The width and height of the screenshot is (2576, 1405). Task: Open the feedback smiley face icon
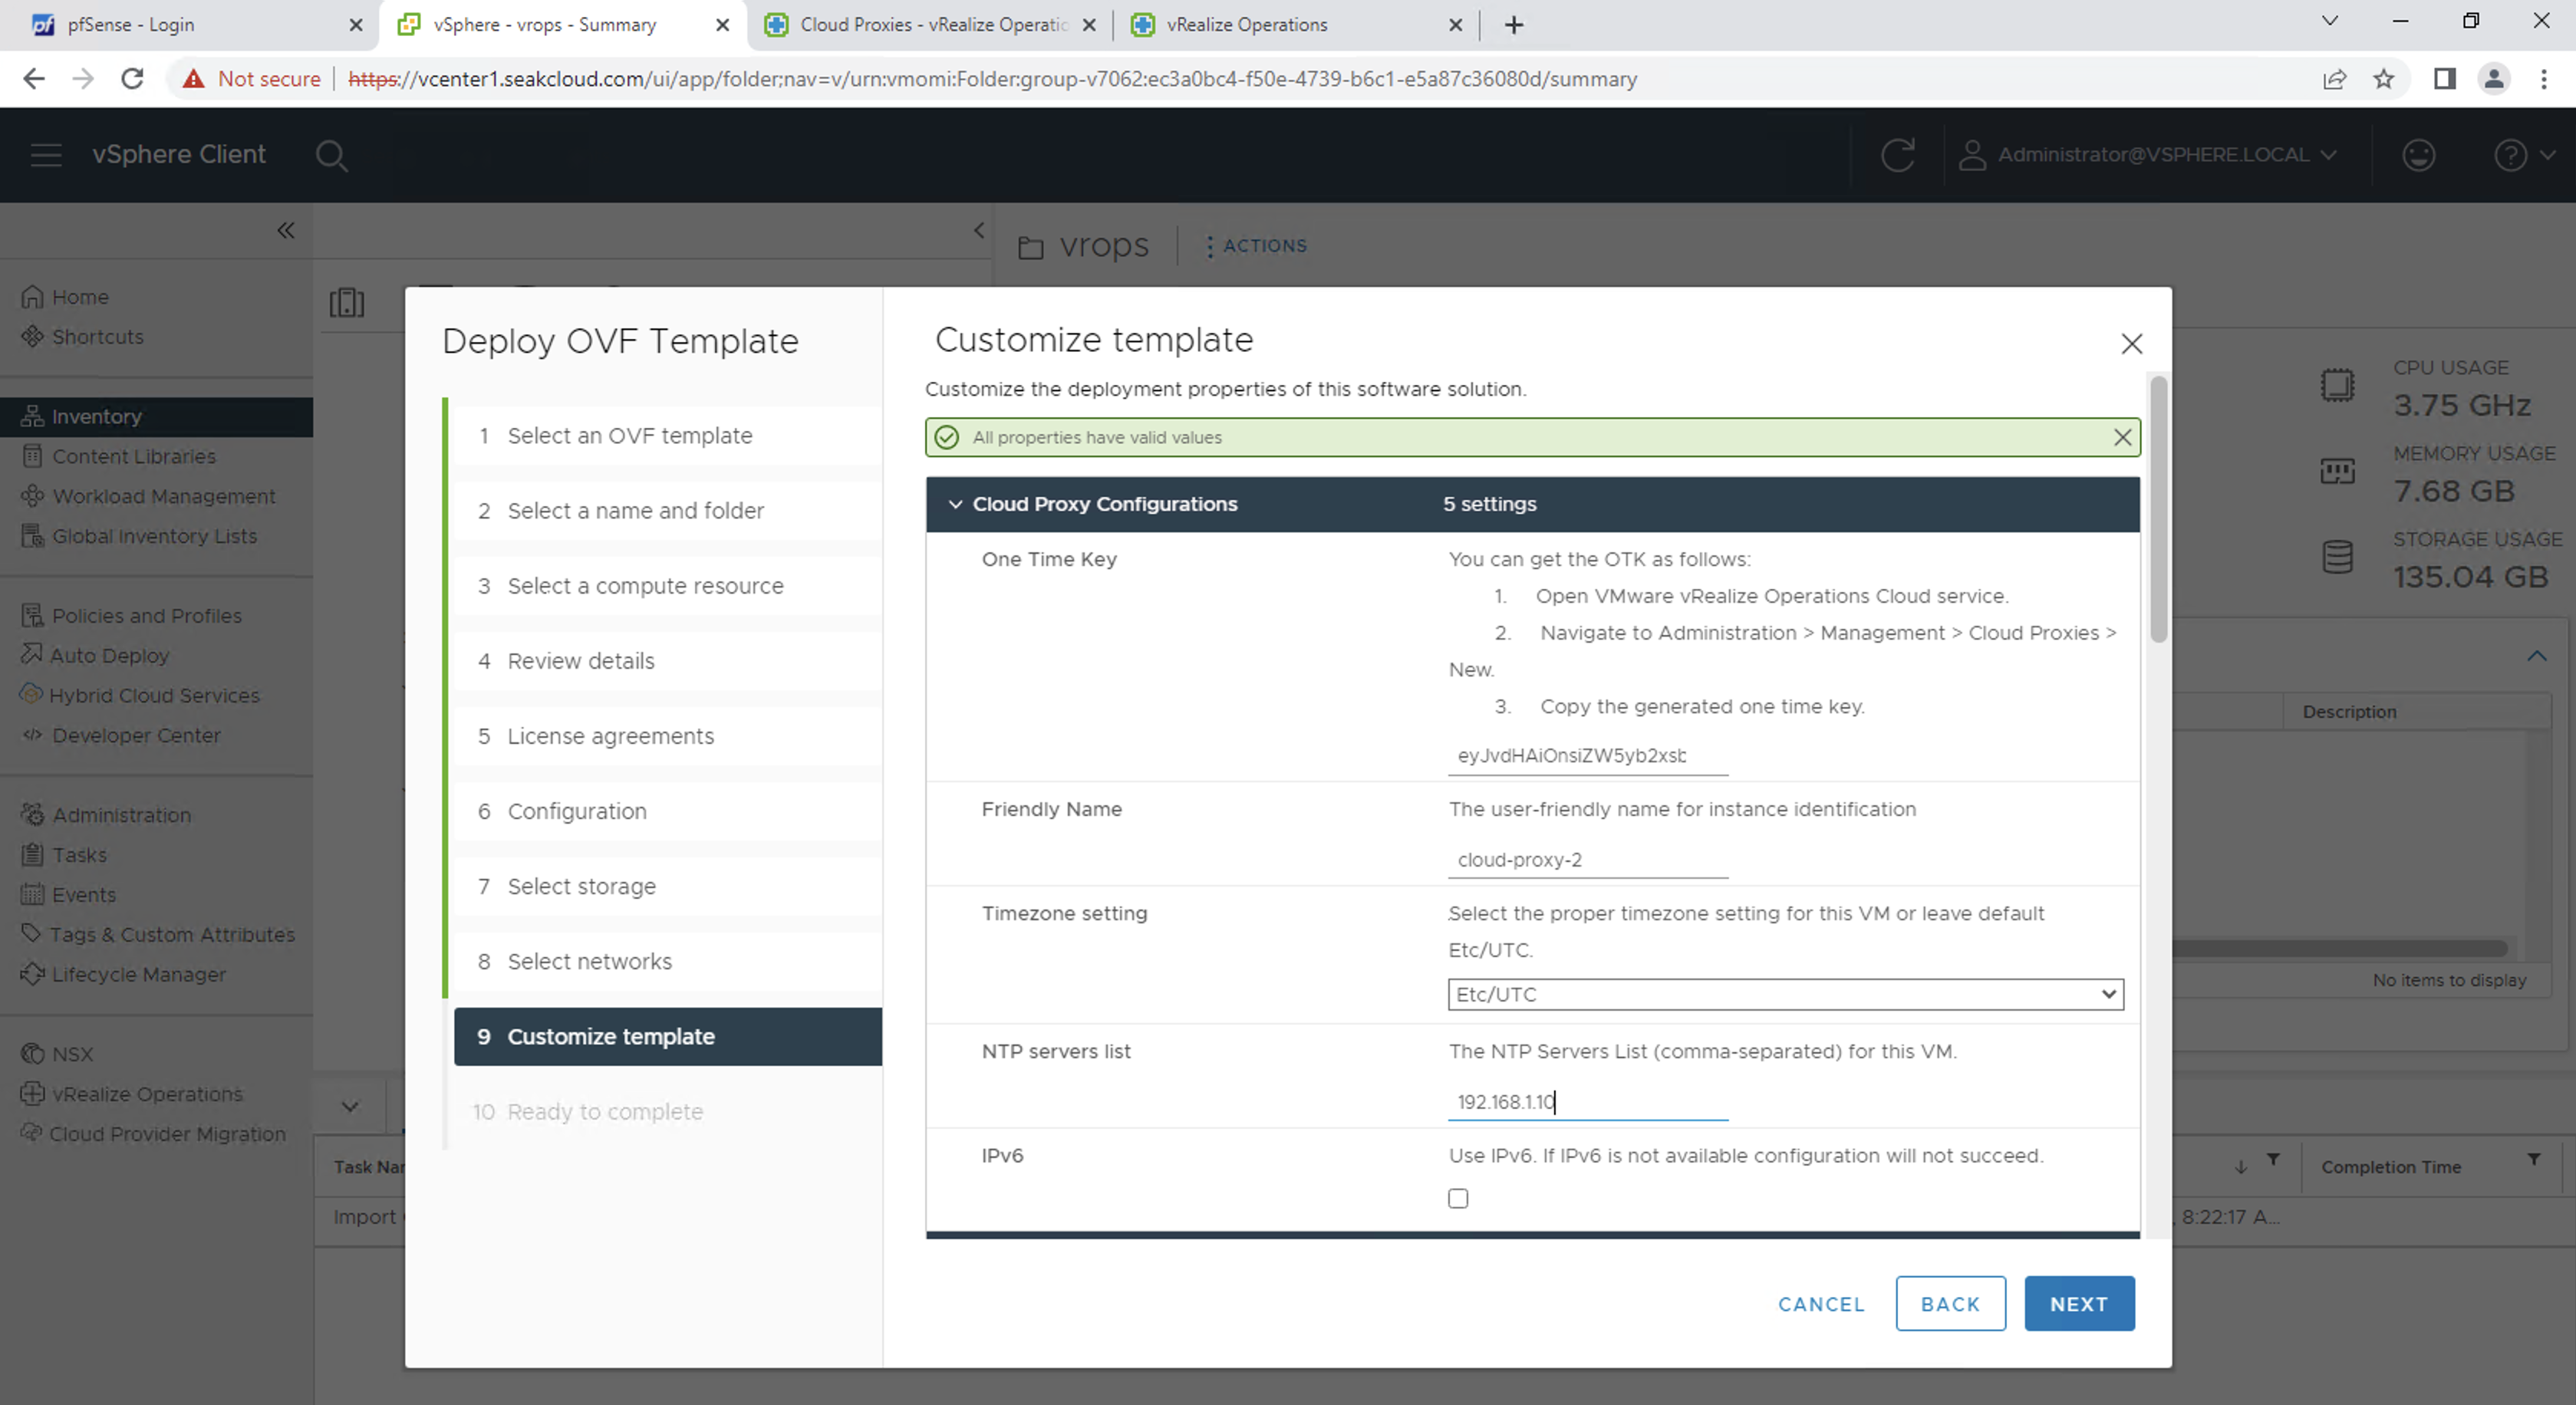pyautogui.click(x=2418, y=155)
